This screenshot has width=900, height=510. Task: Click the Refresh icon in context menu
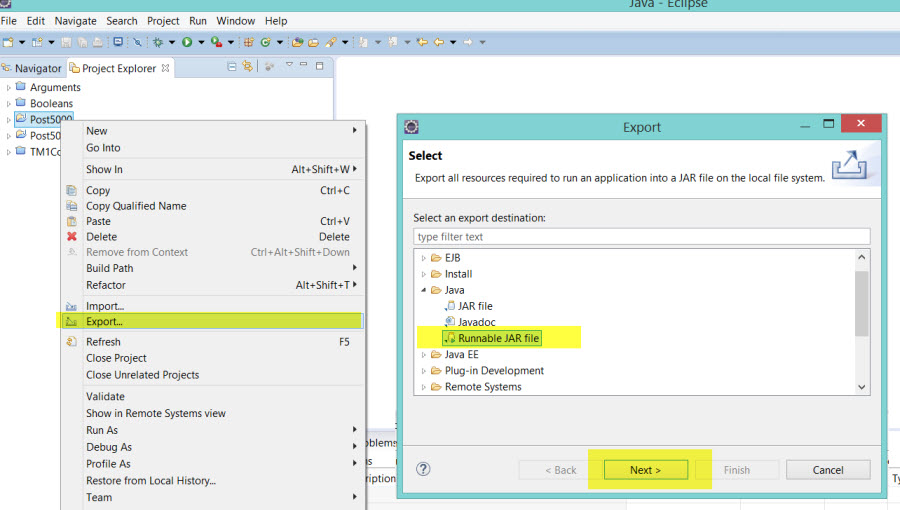tap(72, 341)
